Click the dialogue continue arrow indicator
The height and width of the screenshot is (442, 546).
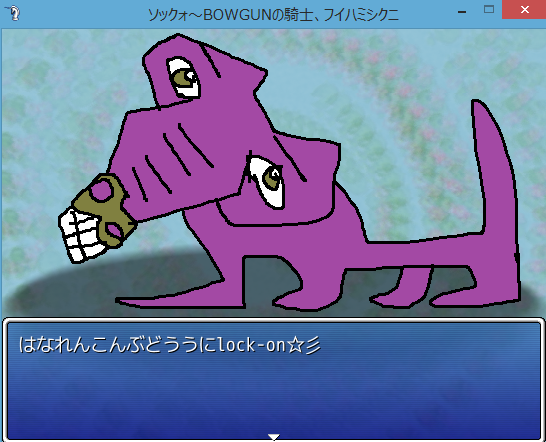tap(274, 437)
